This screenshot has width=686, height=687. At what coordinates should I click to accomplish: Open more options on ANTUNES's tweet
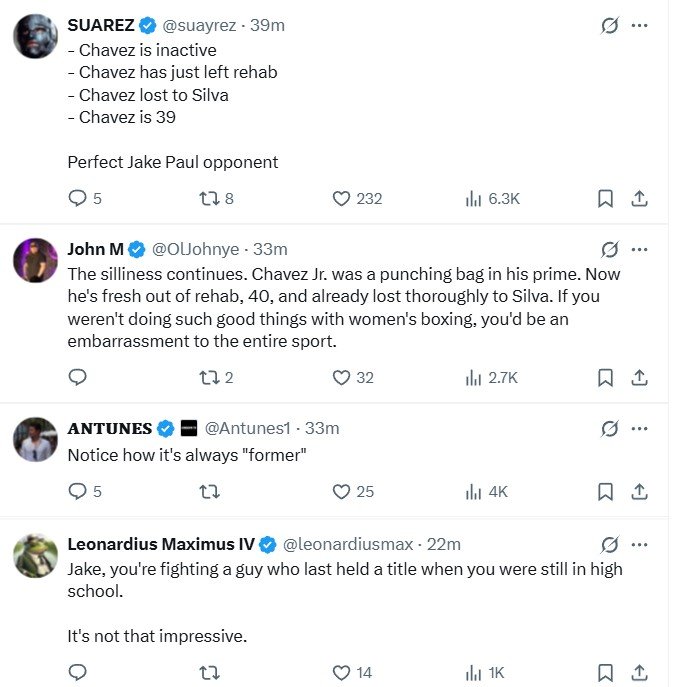pos(640,428)
